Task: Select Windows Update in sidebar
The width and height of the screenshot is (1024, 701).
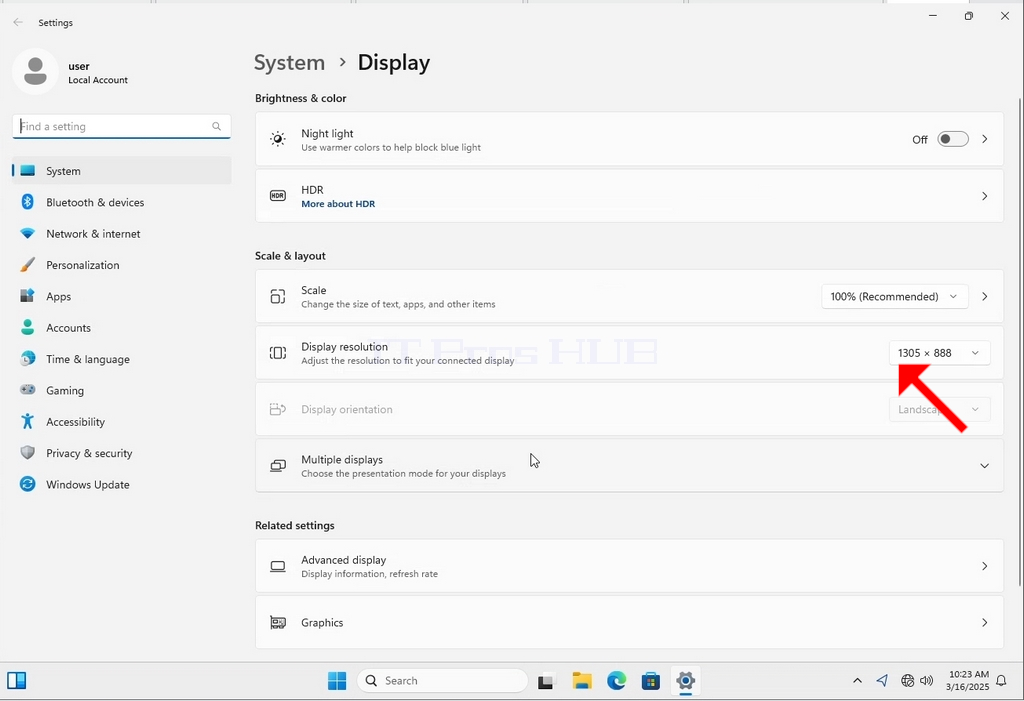Action: click(121, 484)
